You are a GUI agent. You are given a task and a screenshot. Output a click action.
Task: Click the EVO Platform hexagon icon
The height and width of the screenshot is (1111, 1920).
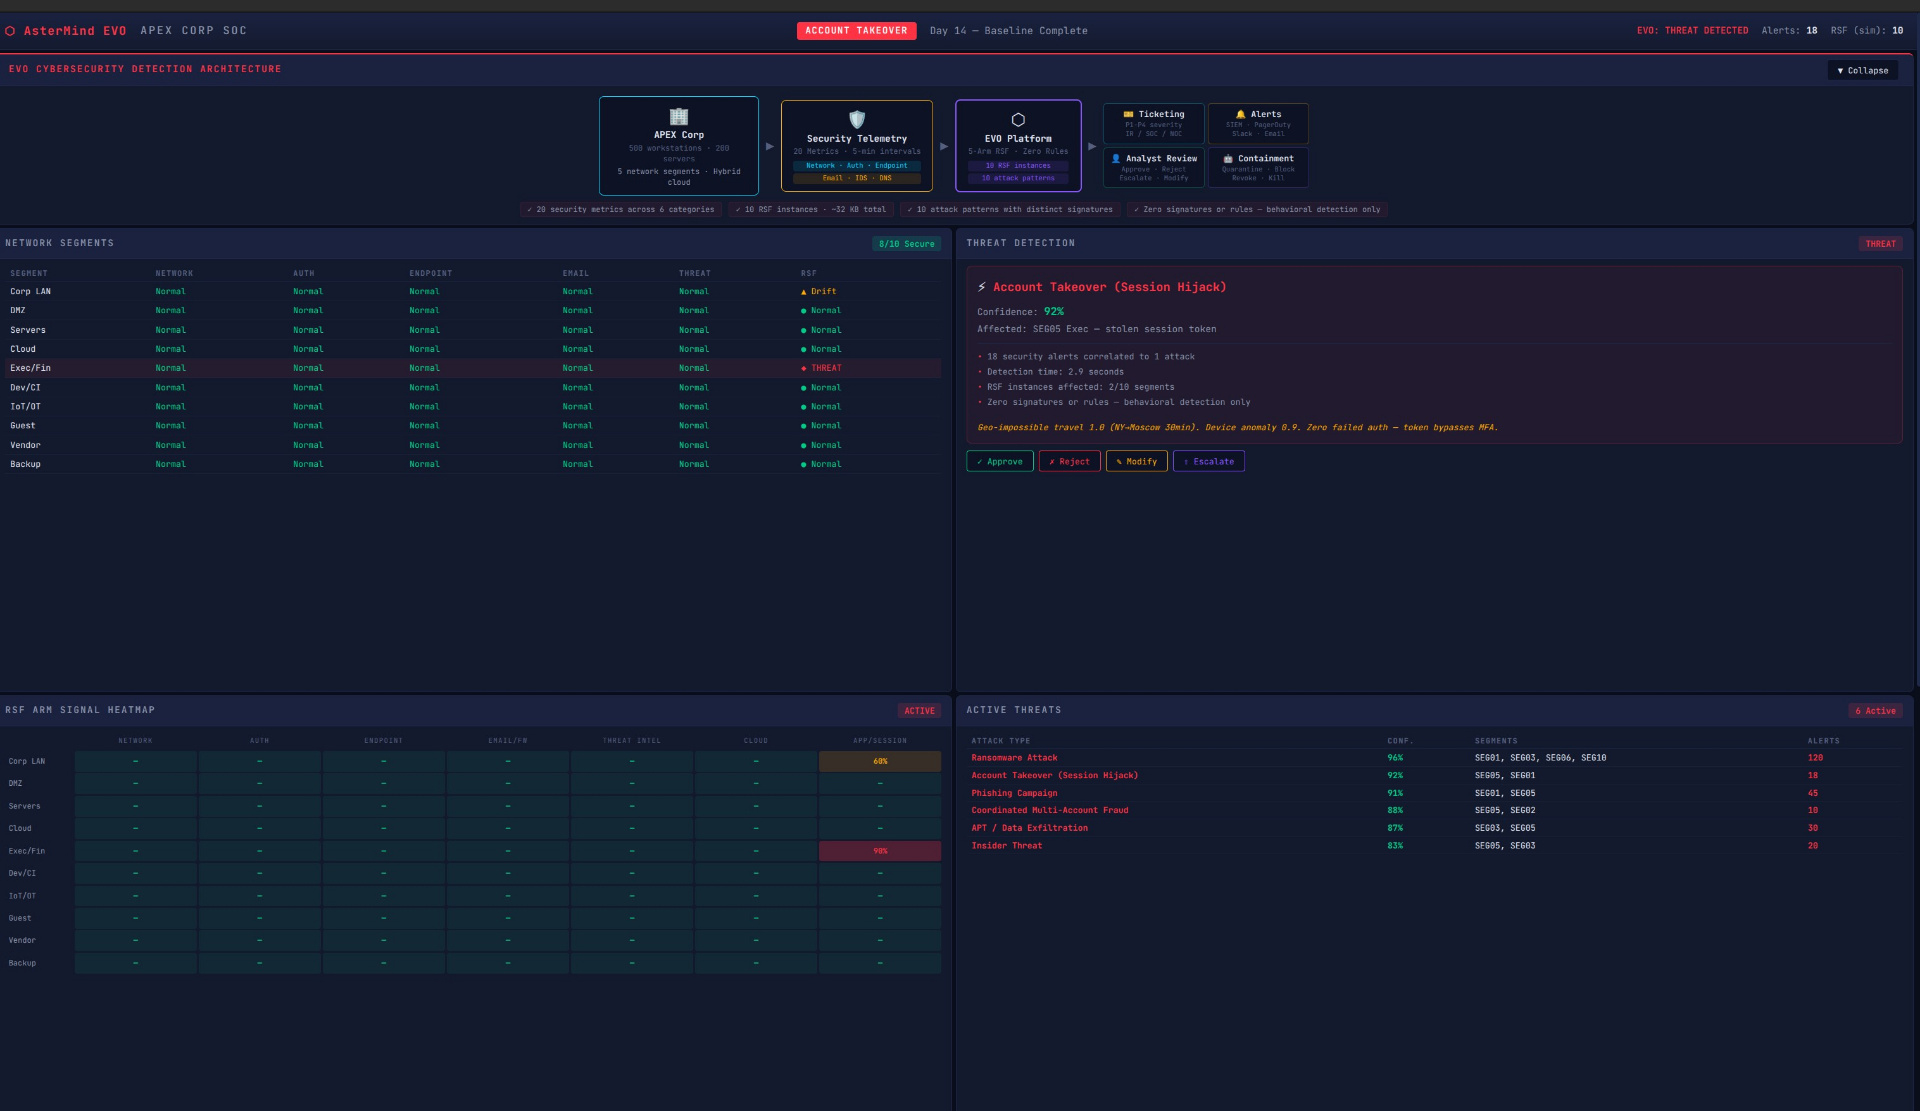pos(1018,117)
